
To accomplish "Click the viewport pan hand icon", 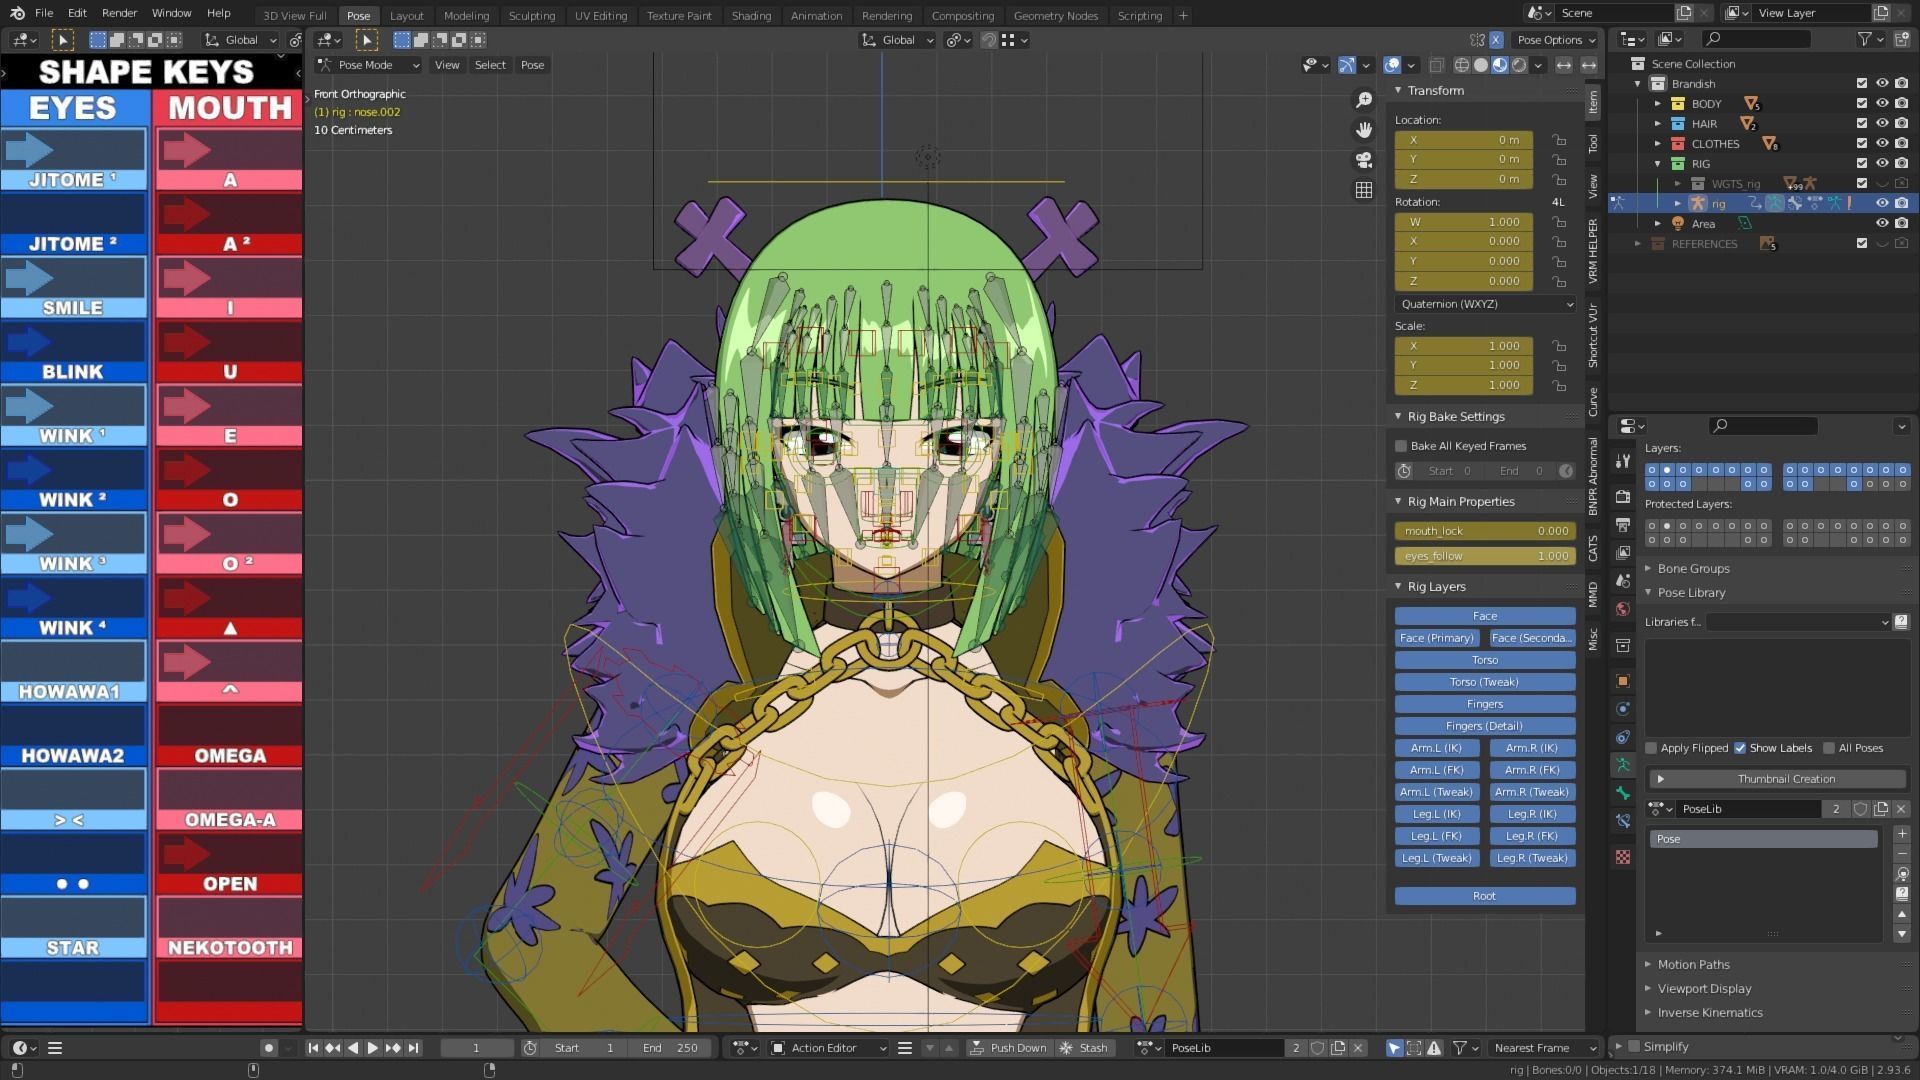I will pyautogui.click(x=1363, y=130).
